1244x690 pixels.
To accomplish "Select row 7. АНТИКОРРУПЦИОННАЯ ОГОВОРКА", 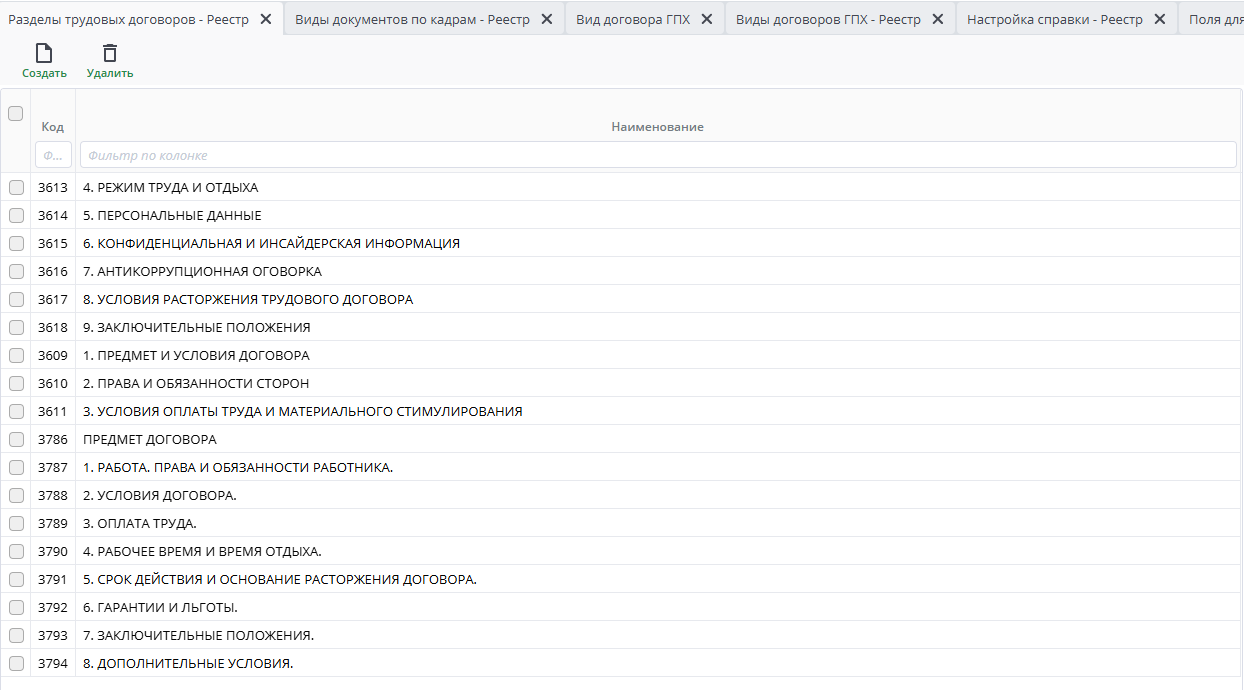I will coord(622,271).
